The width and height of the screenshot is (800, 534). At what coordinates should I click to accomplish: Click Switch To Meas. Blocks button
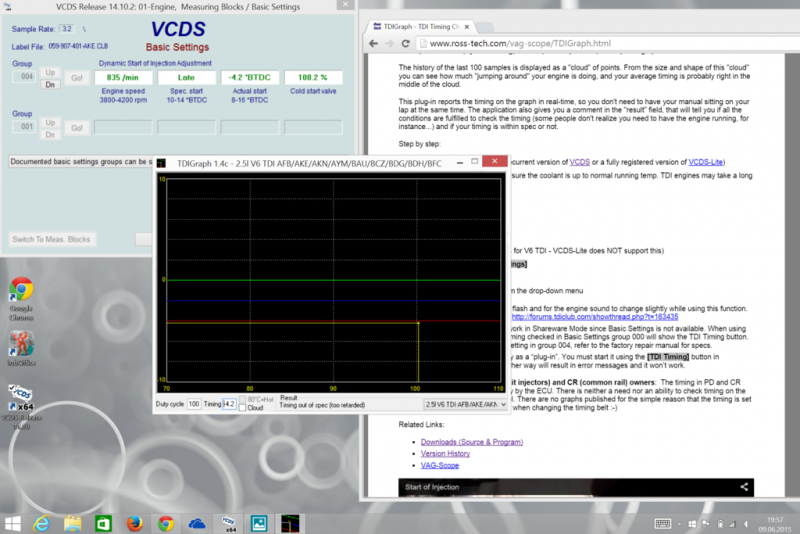pyautogui.click(x=51, y=239)
